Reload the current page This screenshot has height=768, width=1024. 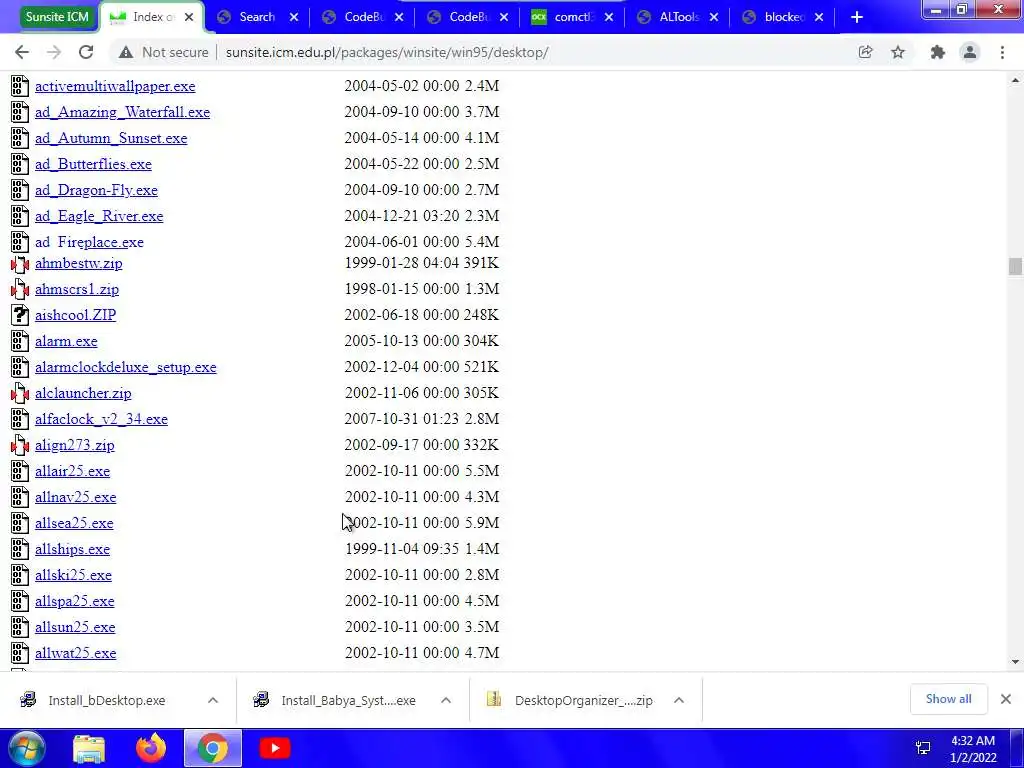click(86, 52)
